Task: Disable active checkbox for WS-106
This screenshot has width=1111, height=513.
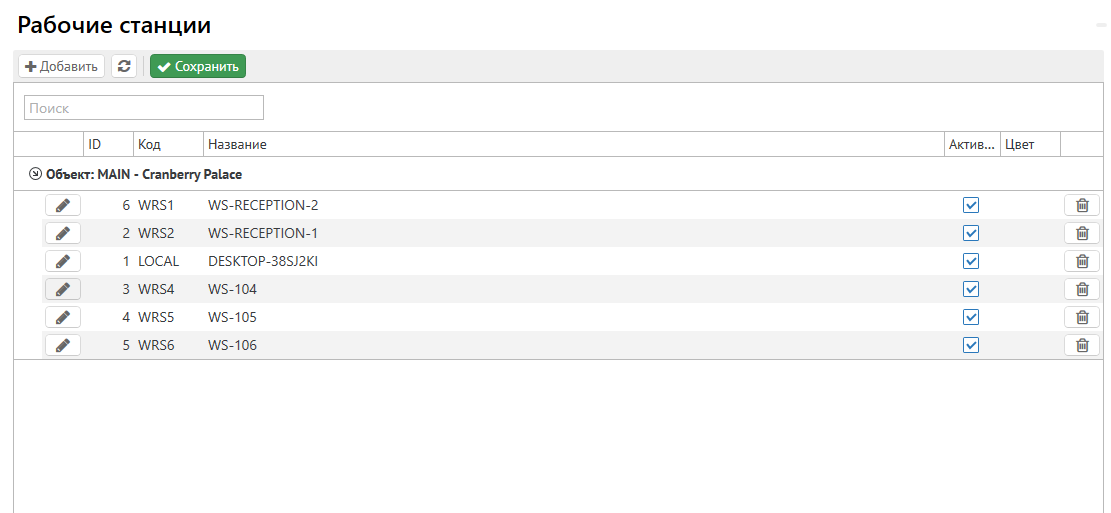Action: (970, 345)
